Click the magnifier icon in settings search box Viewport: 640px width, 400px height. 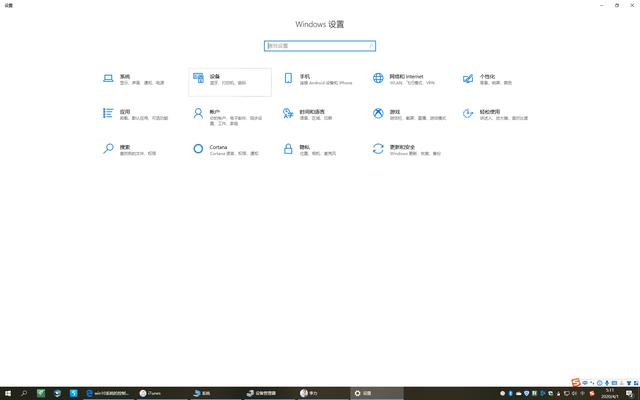pyautogui.click(x=371, y=46)
